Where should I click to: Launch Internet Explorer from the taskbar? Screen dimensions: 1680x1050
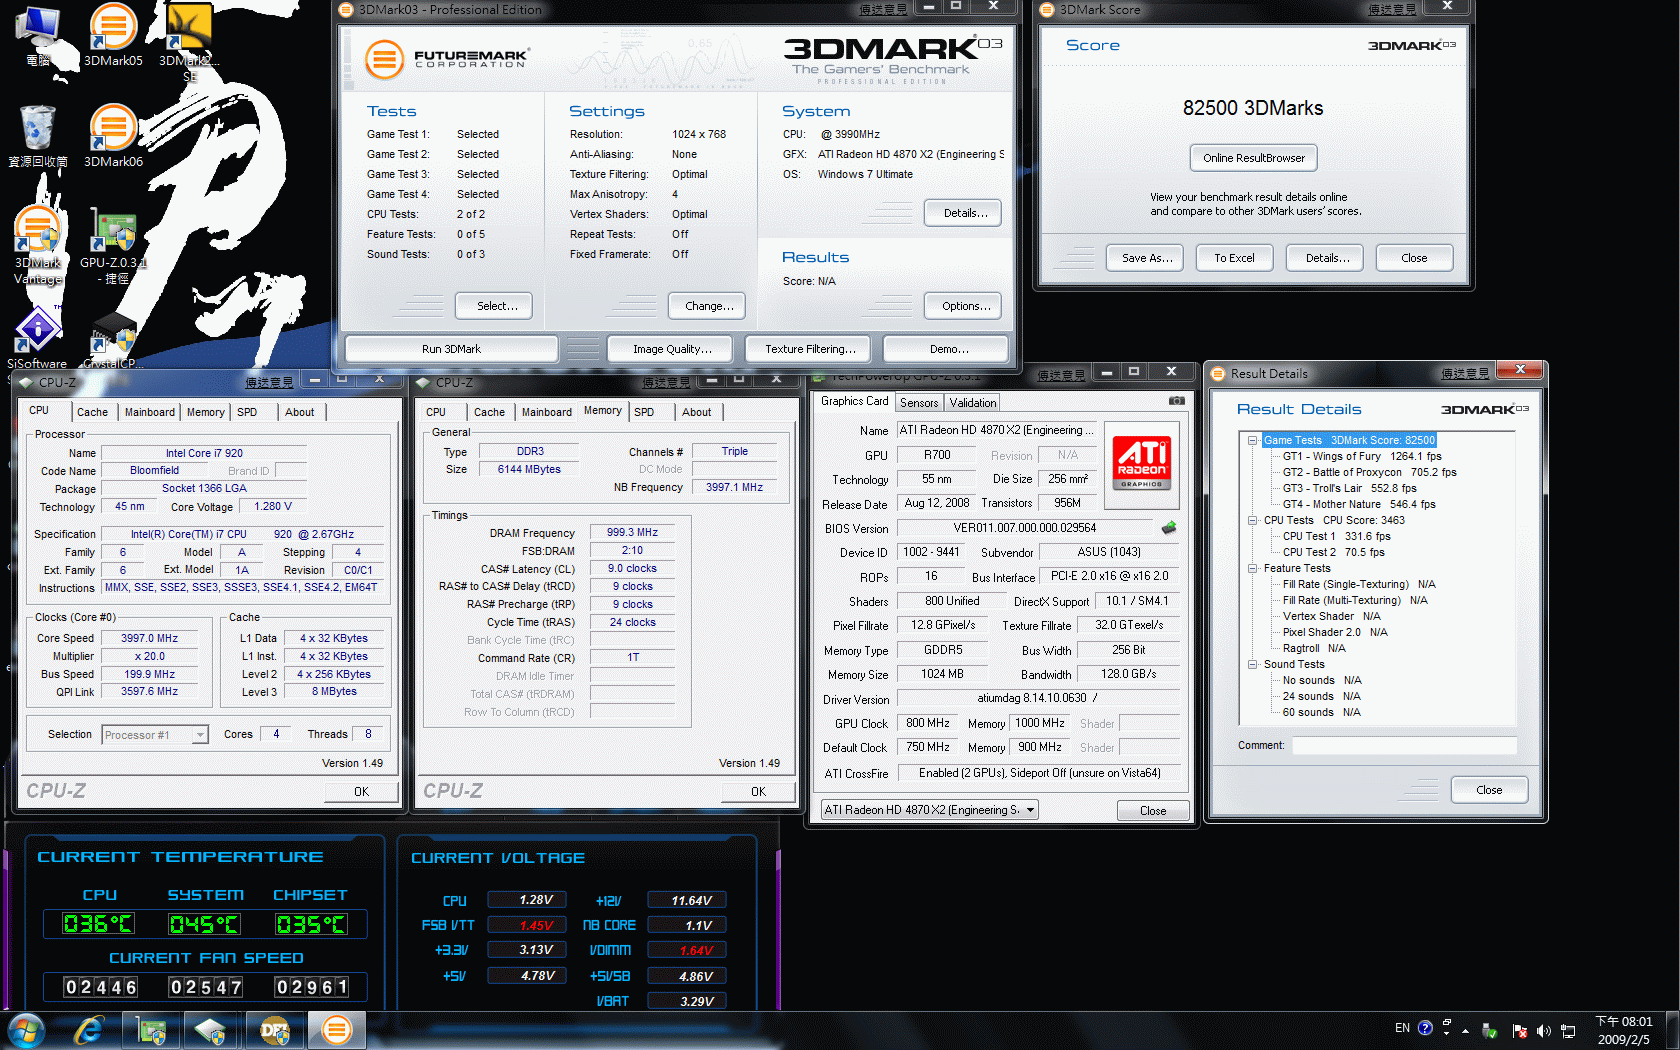[88, 1030]
